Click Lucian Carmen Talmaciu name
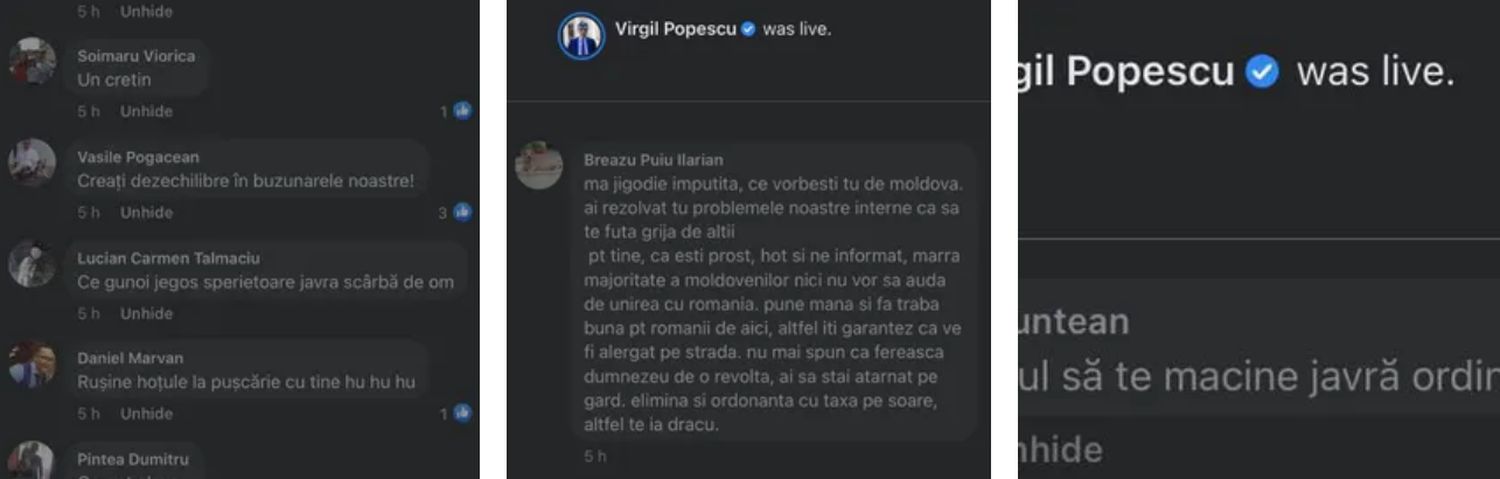Viewport: 1500px width, 479px height. 168,258
